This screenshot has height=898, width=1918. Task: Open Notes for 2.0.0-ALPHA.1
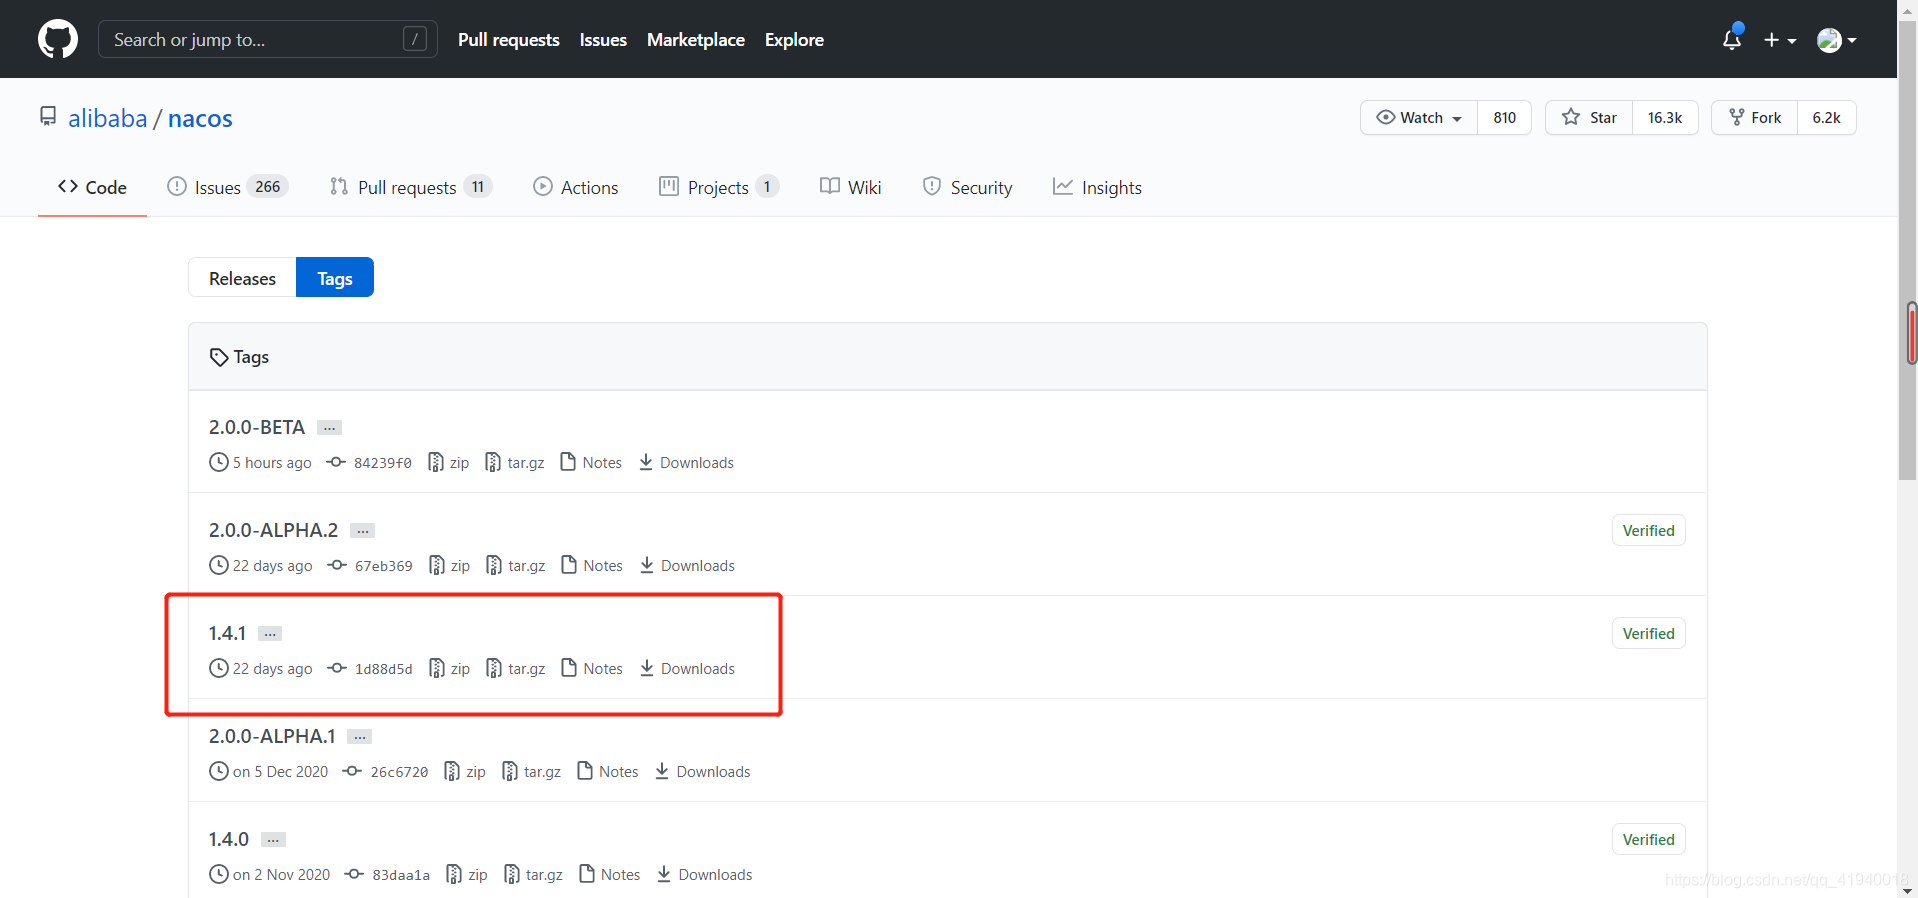click(608, 771)
